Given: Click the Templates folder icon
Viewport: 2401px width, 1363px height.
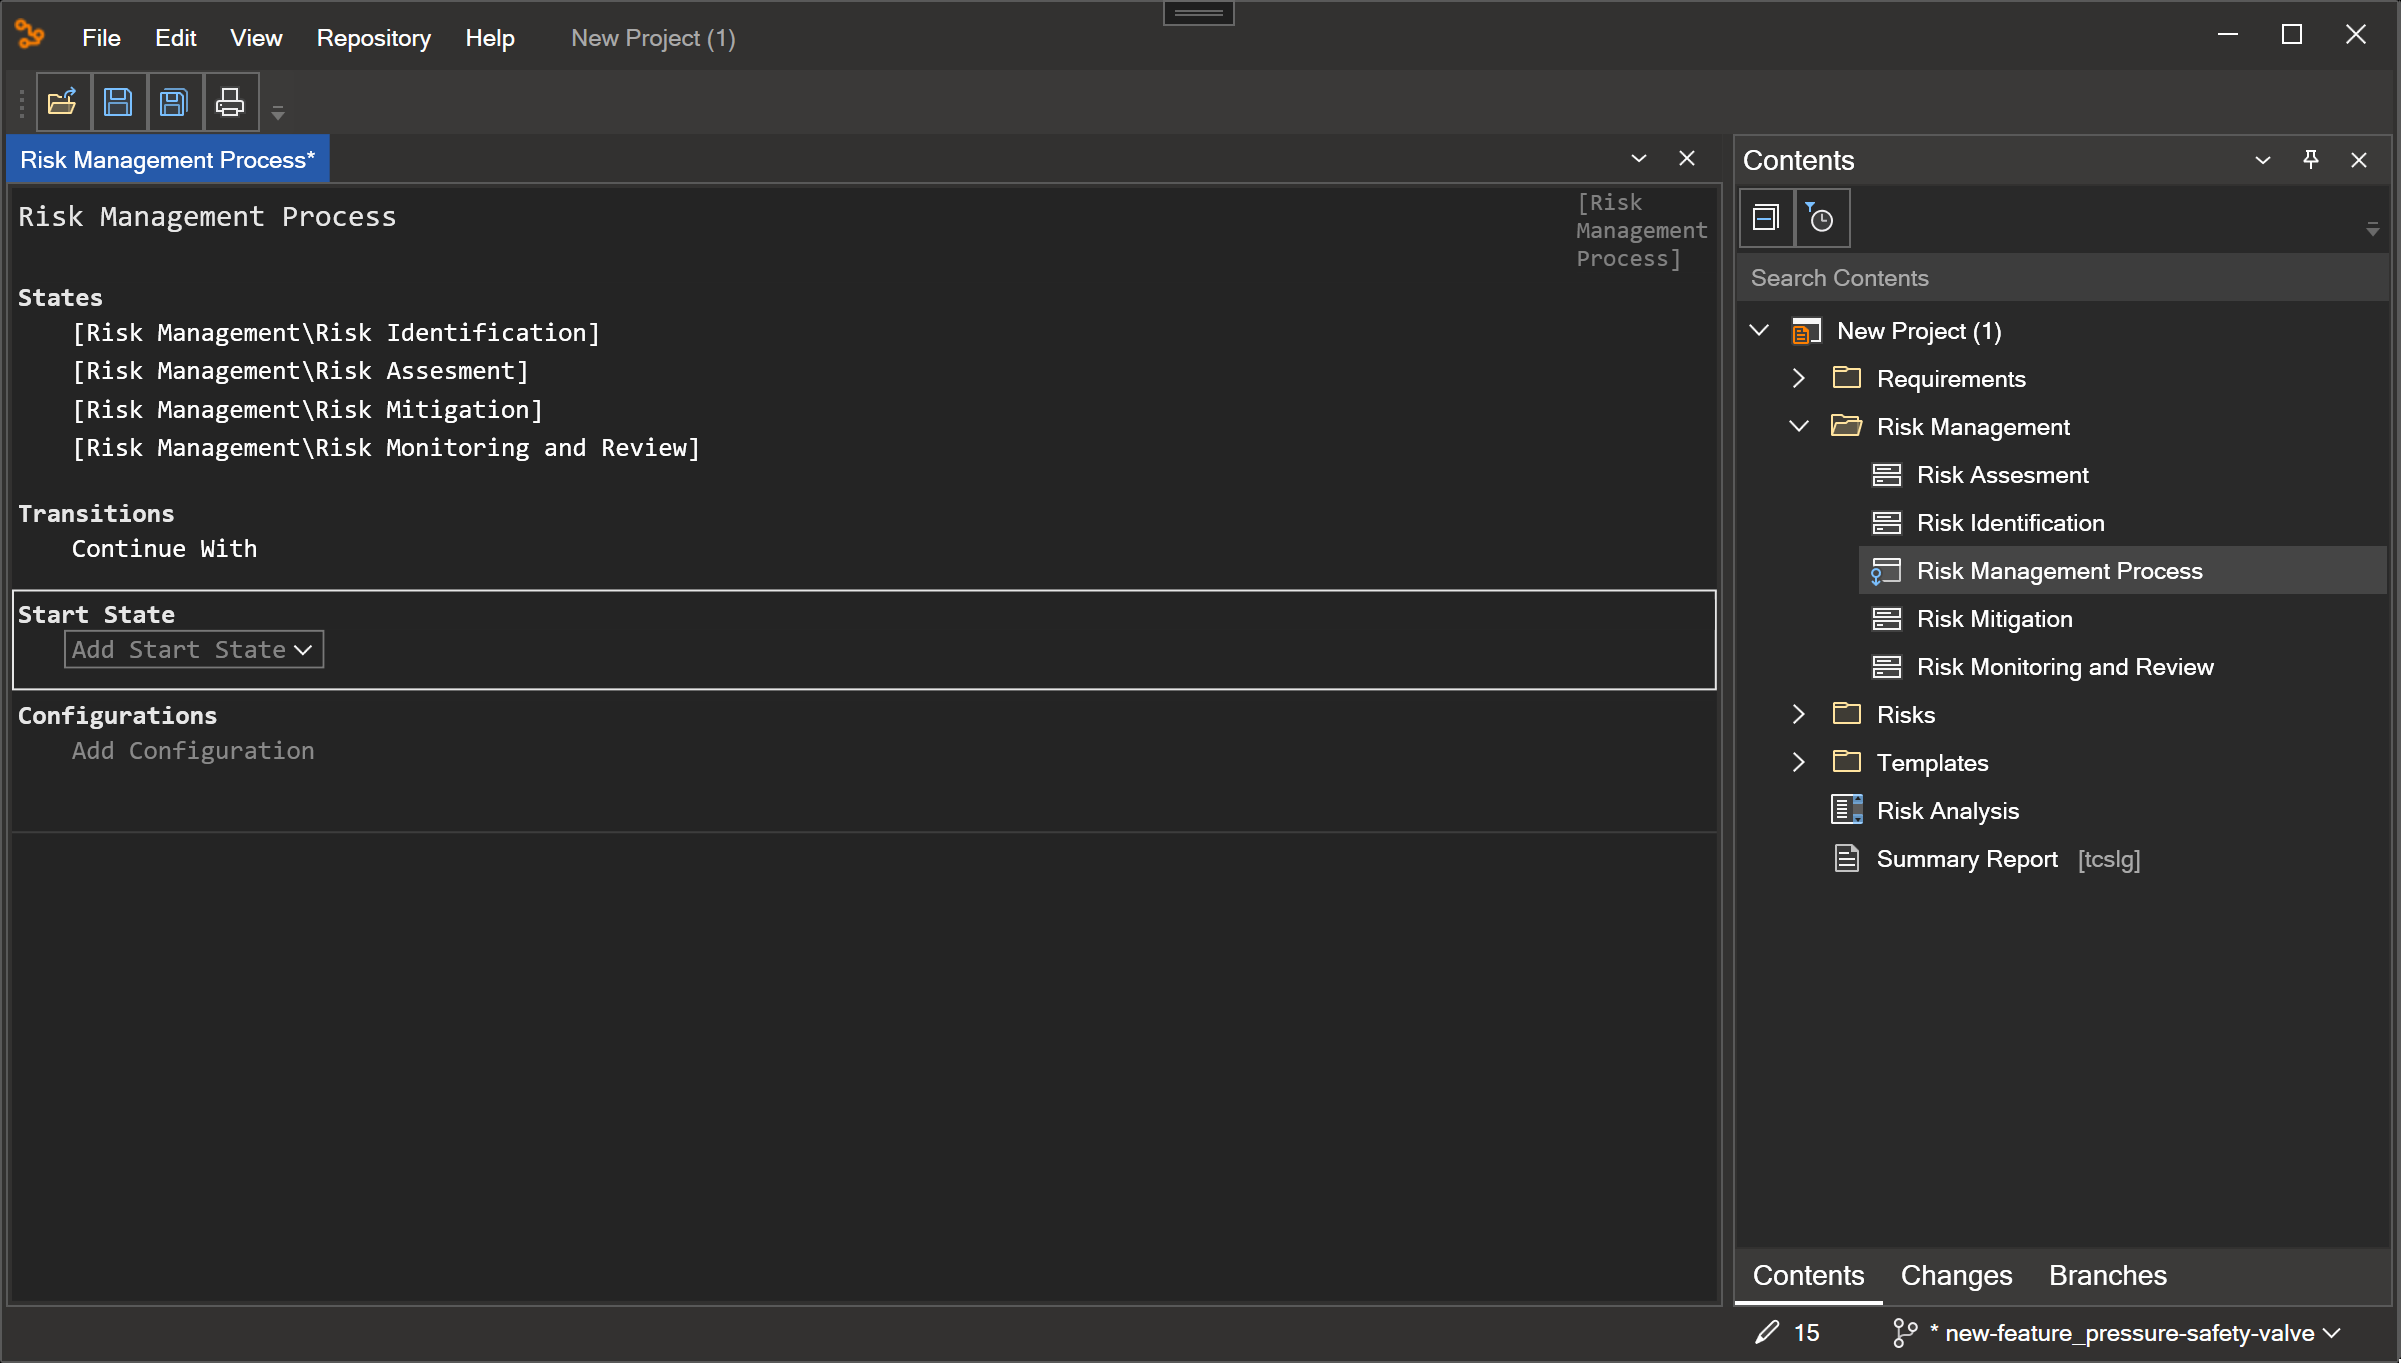Looking at the screenshot, I should pos(1846,762).
